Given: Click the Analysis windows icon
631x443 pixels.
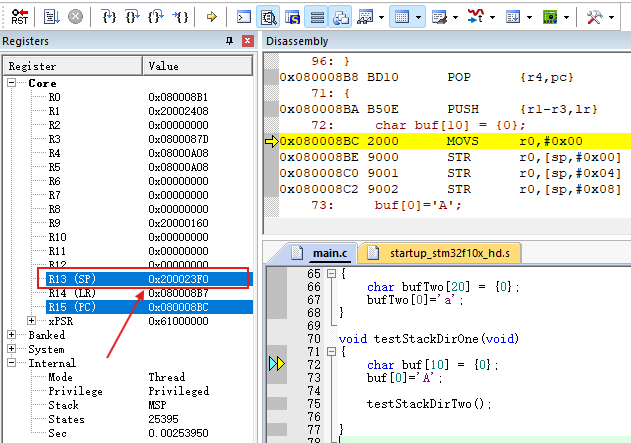Looking at the screenshot, I should click(476, 17).
